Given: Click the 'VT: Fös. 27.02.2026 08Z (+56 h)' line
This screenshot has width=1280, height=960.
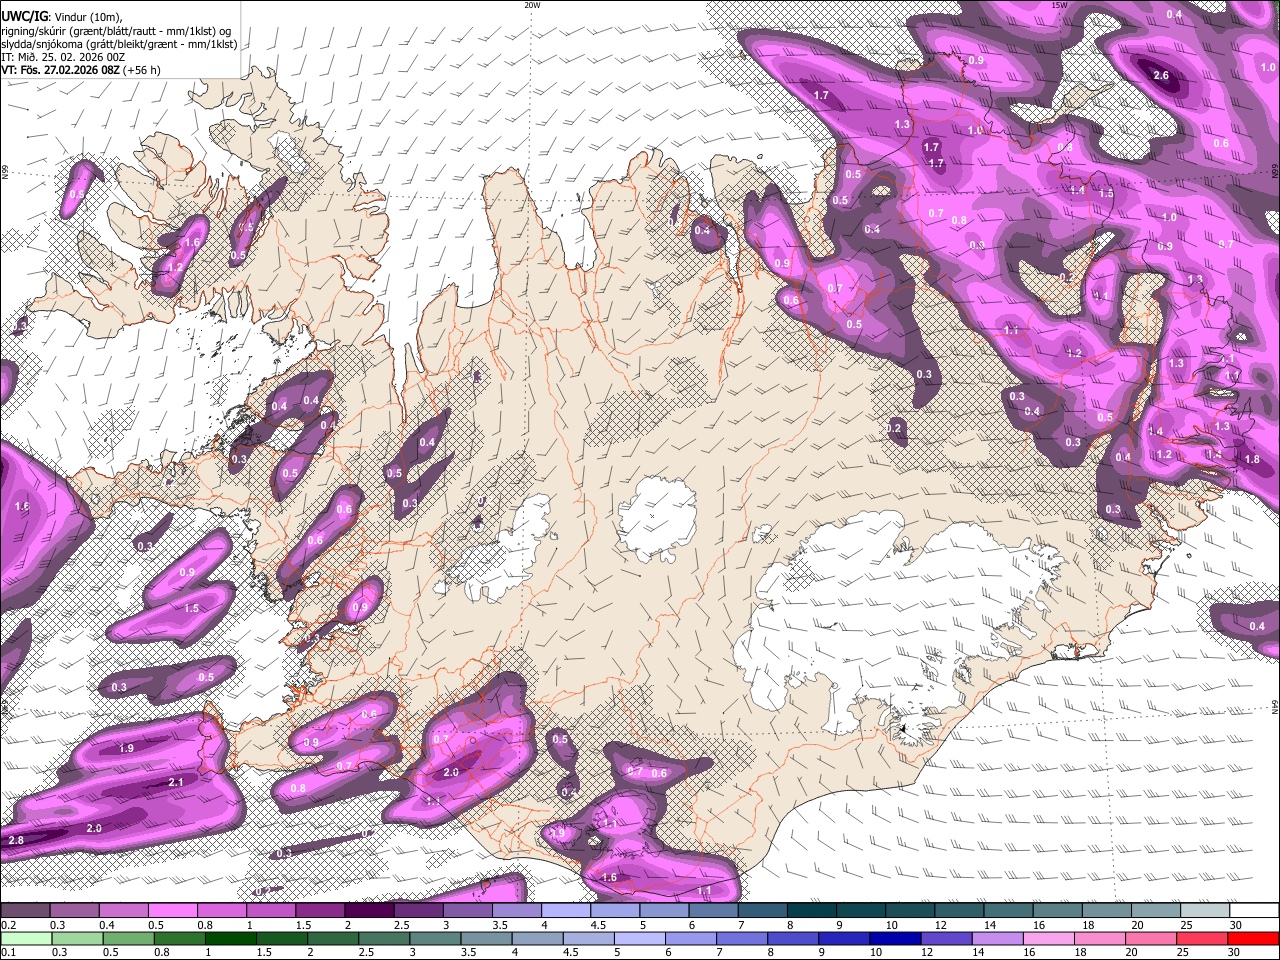Looking at the screenshot, I should point(81,70).
